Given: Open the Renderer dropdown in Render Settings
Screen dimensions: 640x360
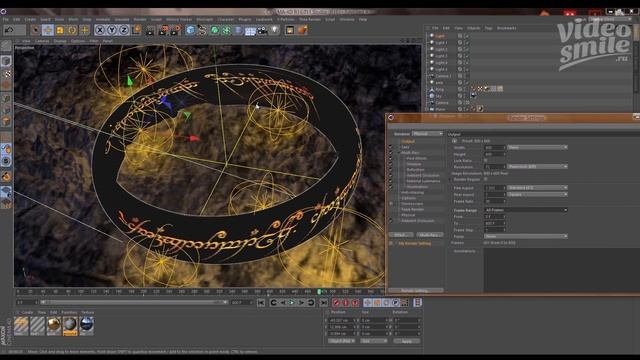Looking at the screenshot, I should click(427, 133).
